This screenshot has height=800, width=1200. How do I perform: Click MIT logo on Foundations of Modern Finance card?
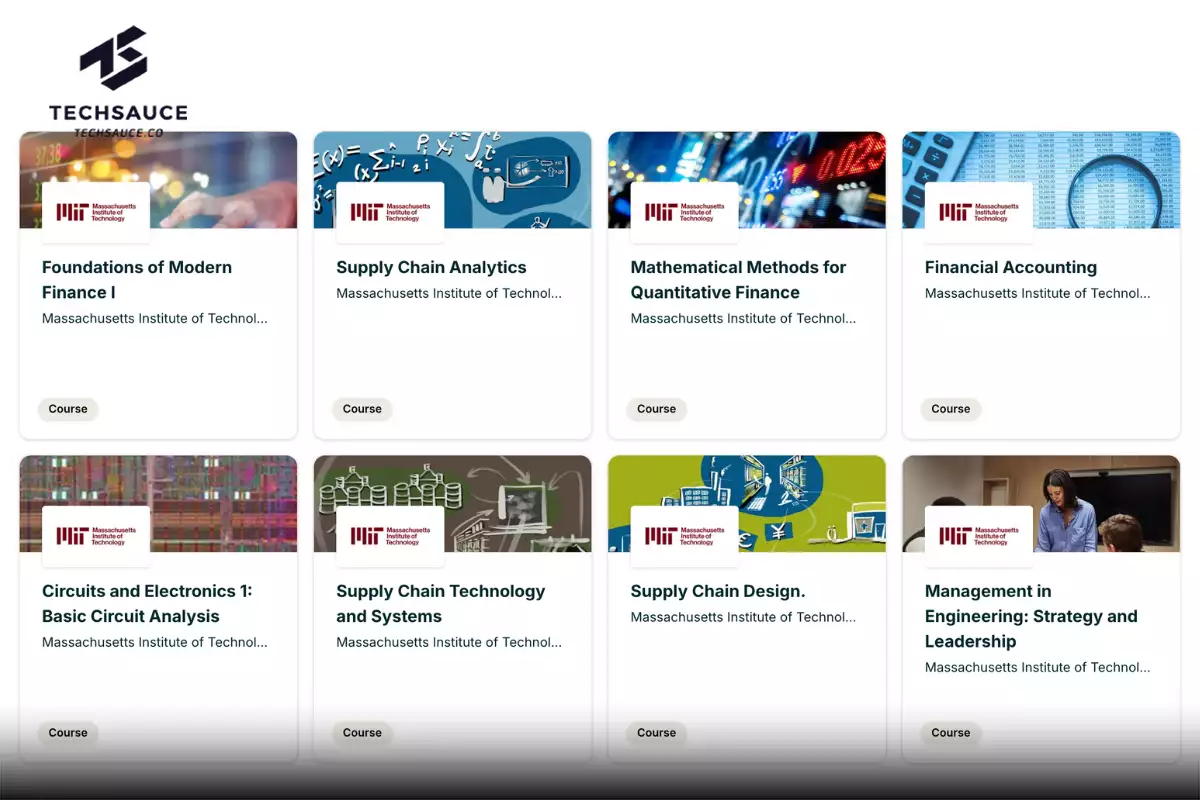pos(96,212)
